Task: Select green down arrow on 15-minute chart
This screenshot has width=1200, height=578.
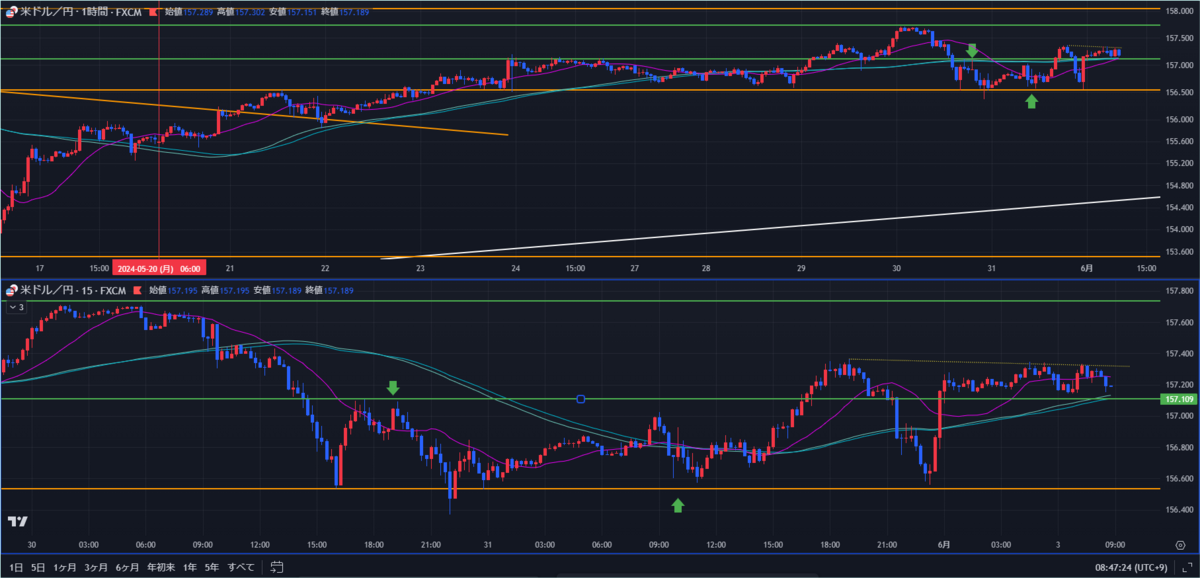Action: [x=393, y=387]
